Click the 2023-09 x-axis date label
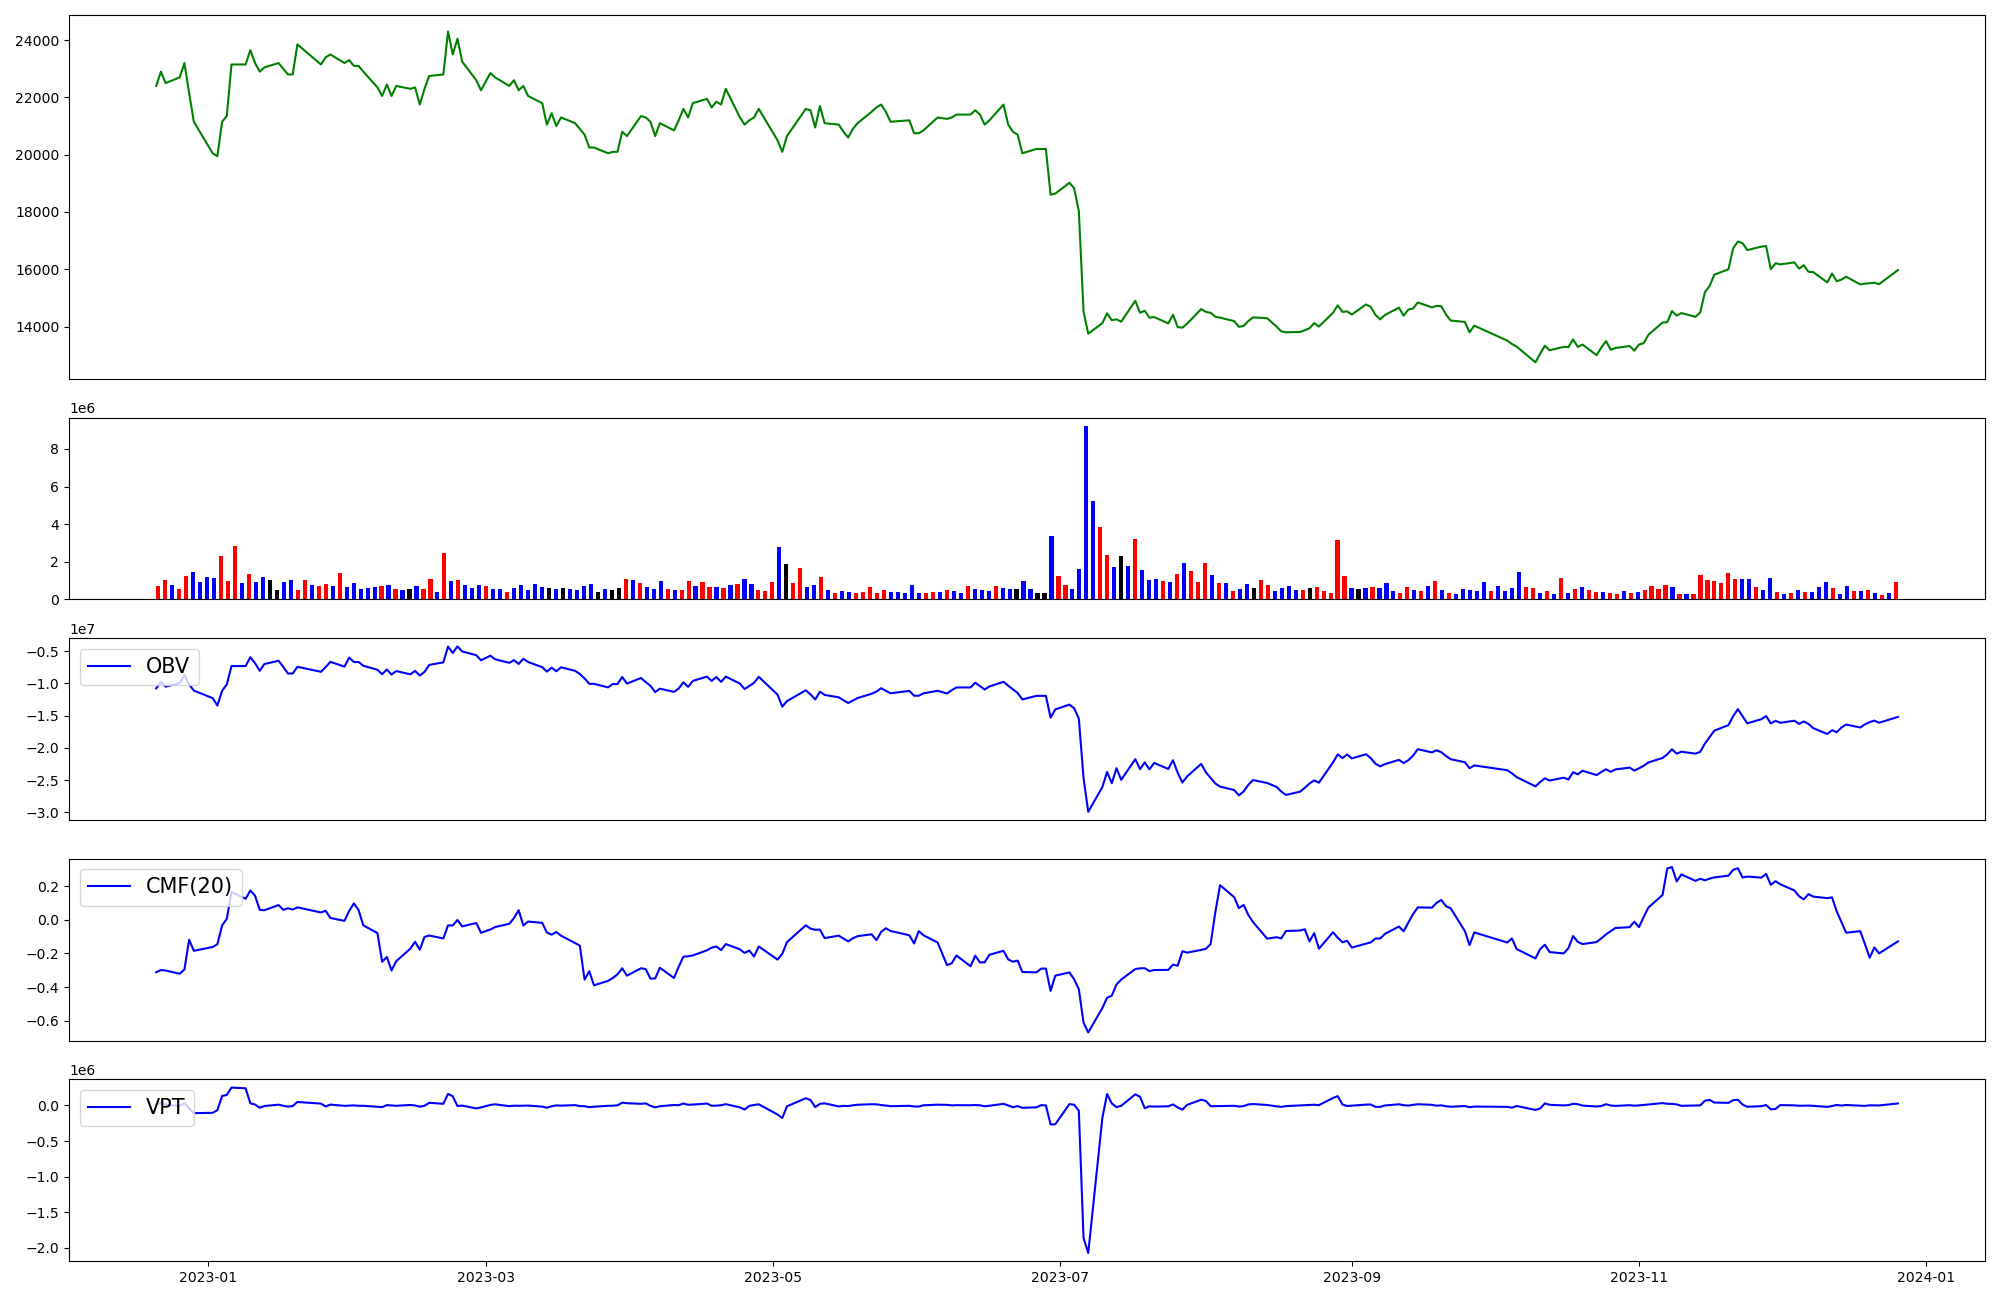Viewport: 2000px width, 1300px height. (x=1352, y=1277)
